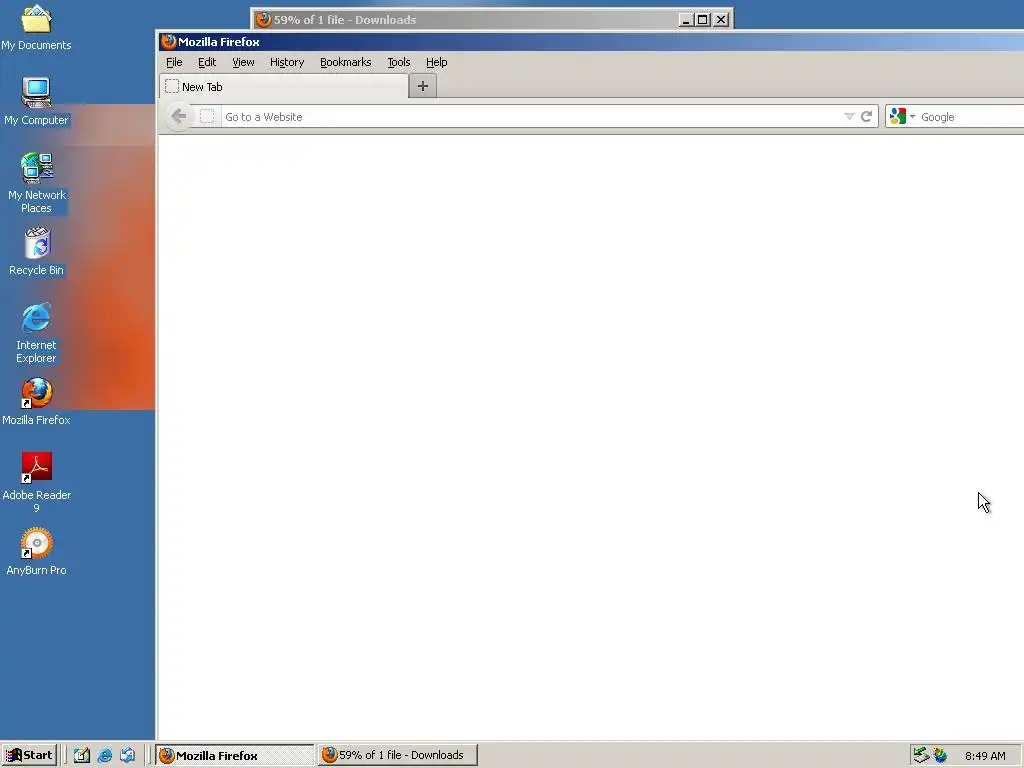Click the Google search input field
This screenshot has height=768, width=1024.
pos(971,117)
